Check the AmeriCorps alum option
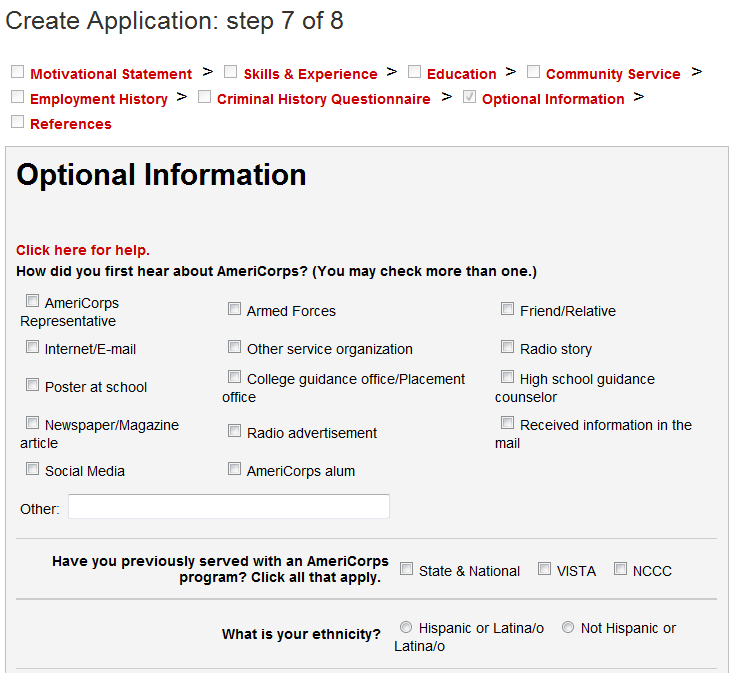 click(x=235, y=469)
